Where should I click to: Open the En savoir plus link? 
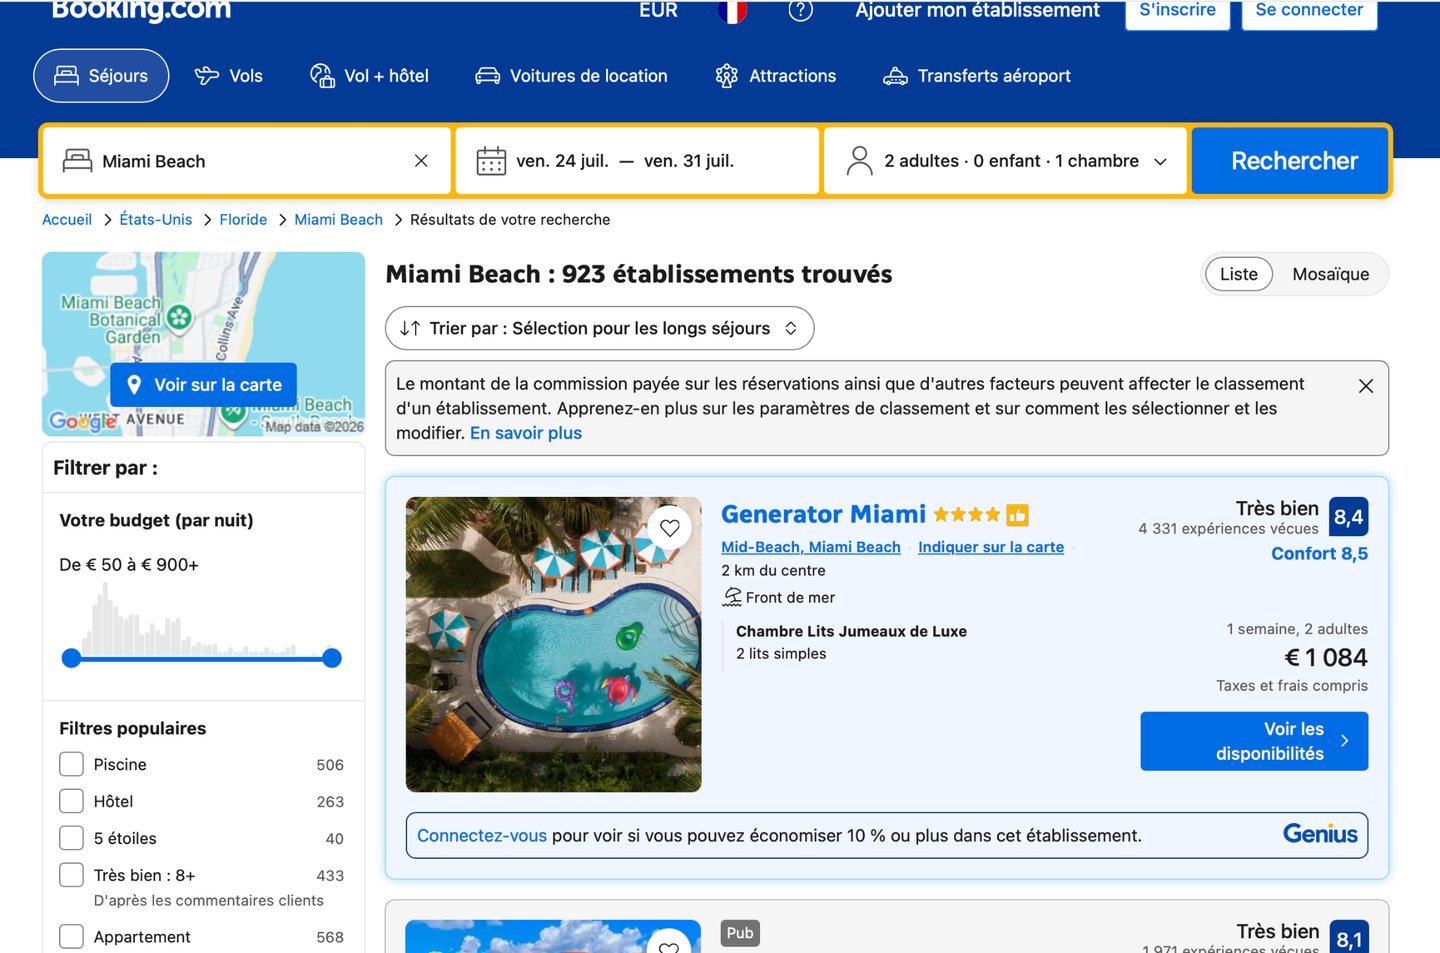(526, 433)
